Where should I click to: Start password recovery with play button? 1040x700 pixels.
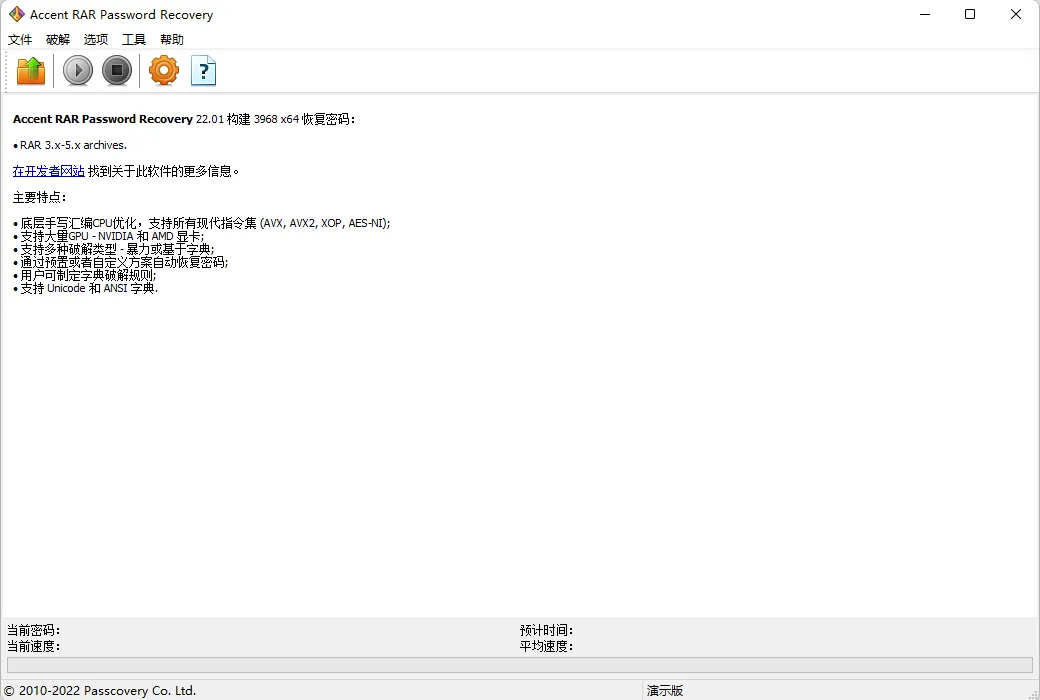coord(78,70)
